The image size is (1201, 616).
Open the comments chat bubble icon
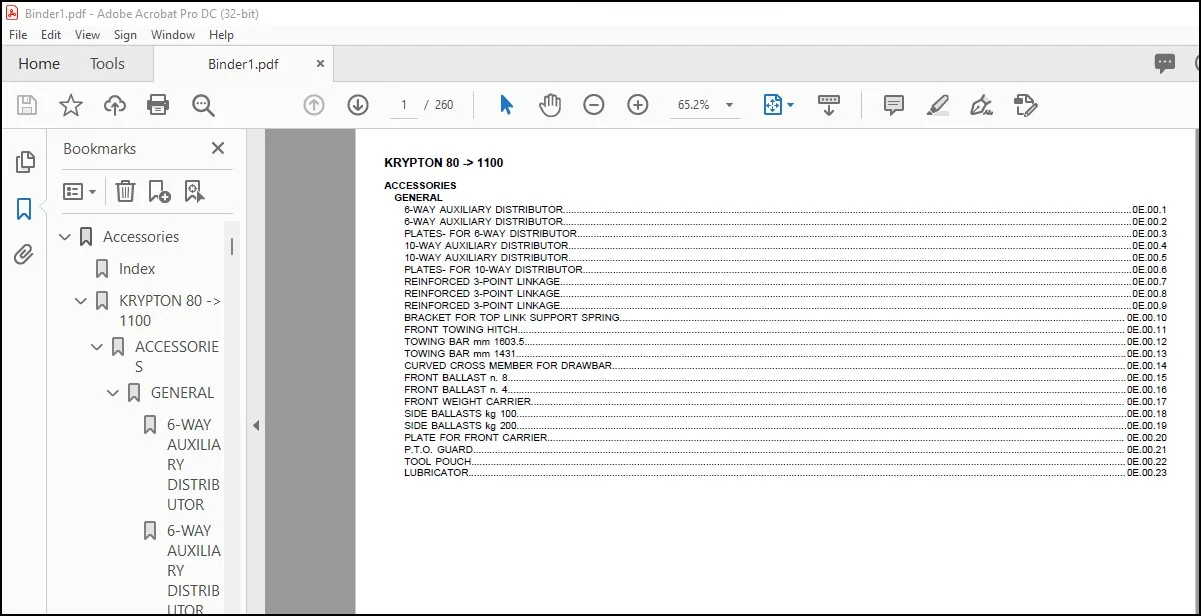click(1165, 64)
